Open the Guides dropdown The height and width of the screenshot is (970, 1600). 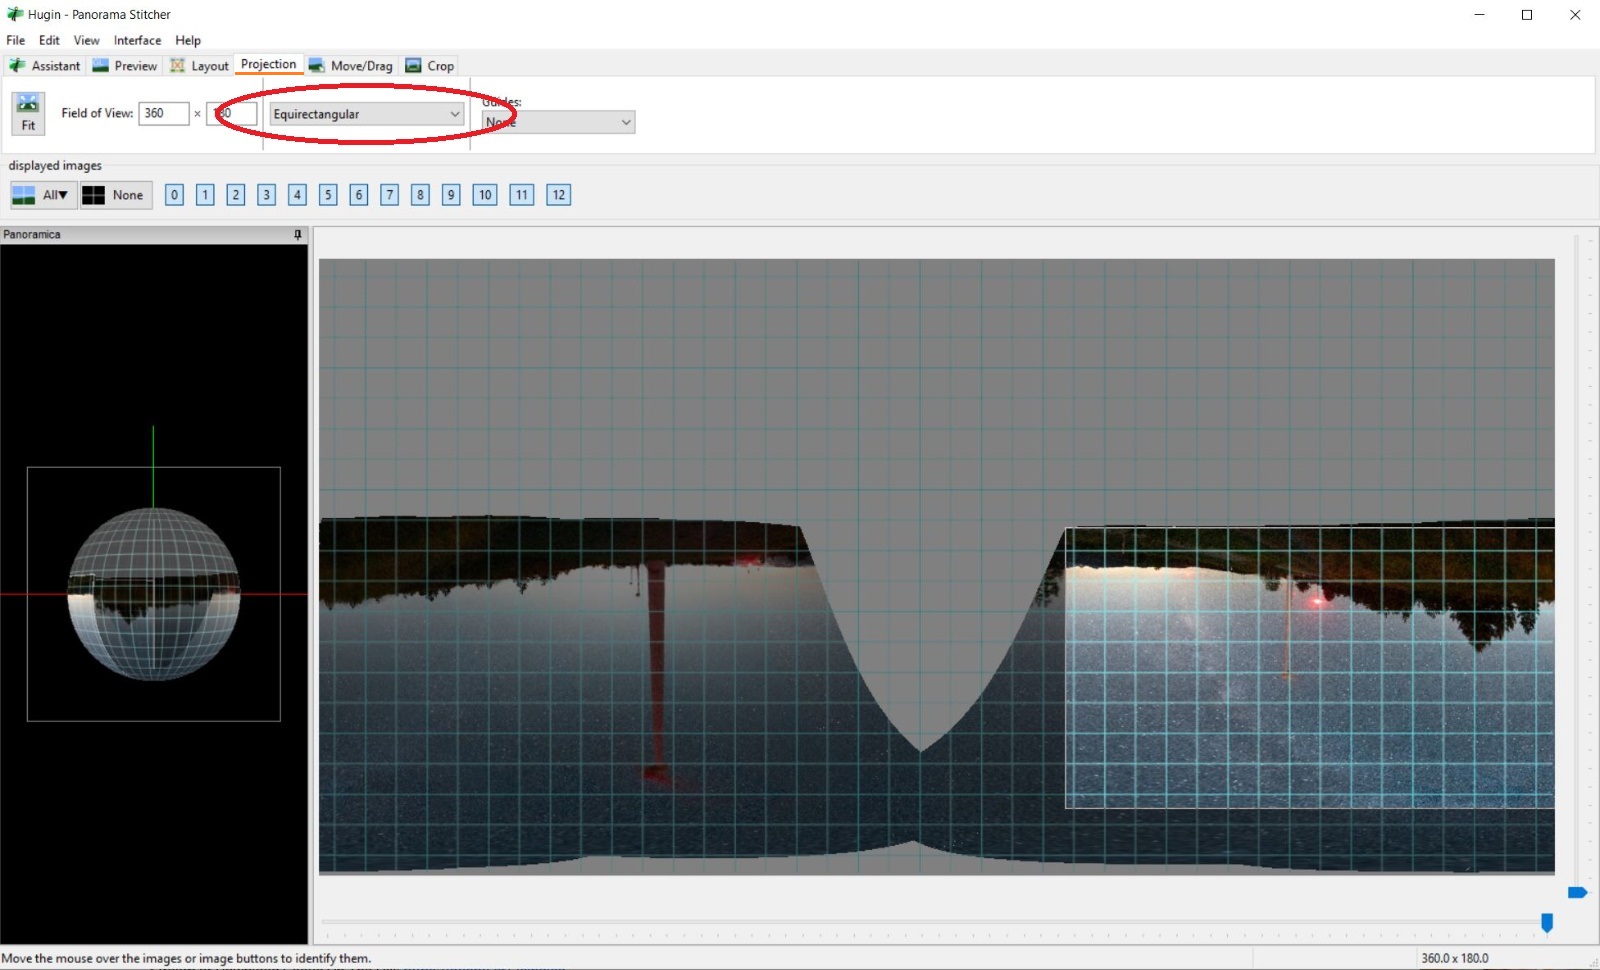click(x=558, y=122)
